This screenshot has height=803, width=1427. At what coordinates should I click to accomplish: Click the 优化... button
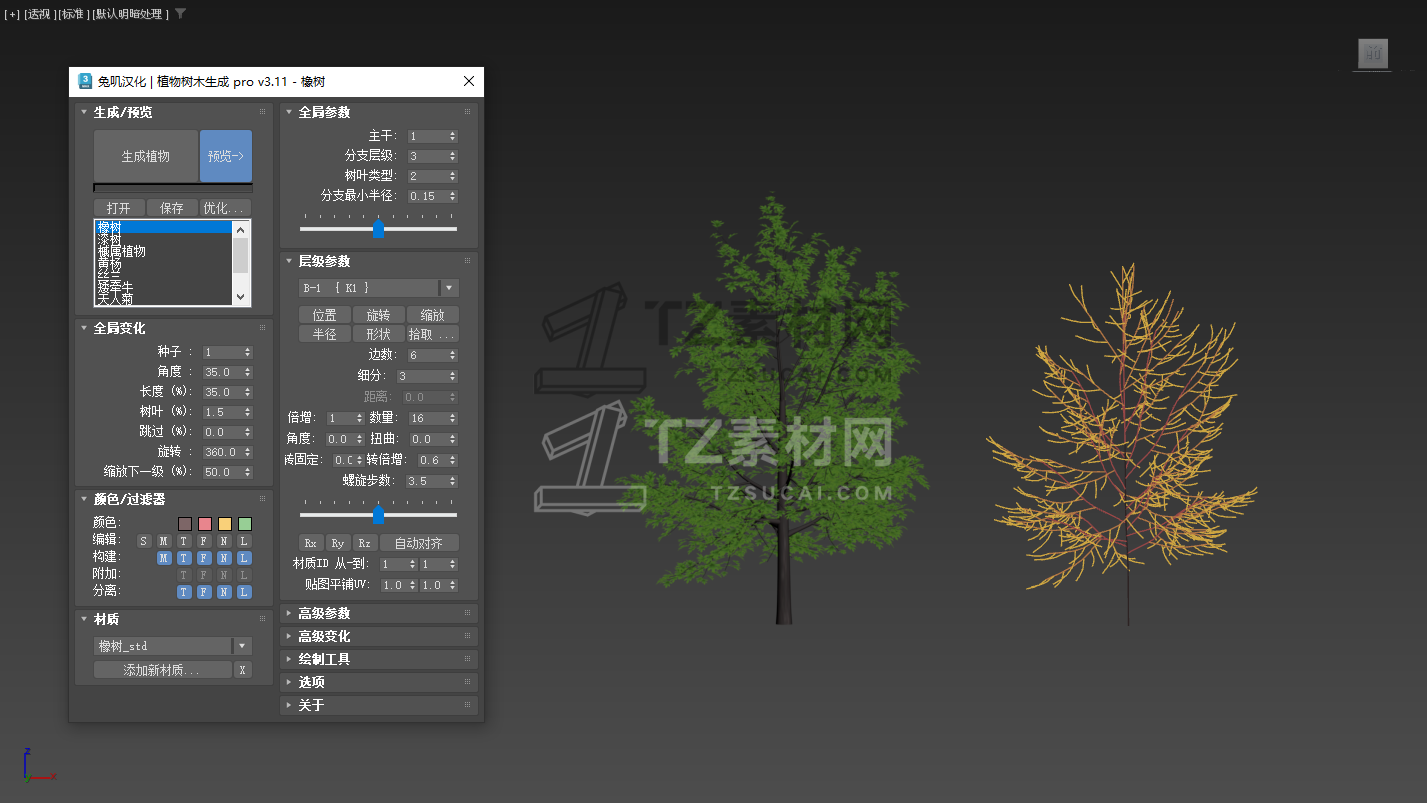225,208
